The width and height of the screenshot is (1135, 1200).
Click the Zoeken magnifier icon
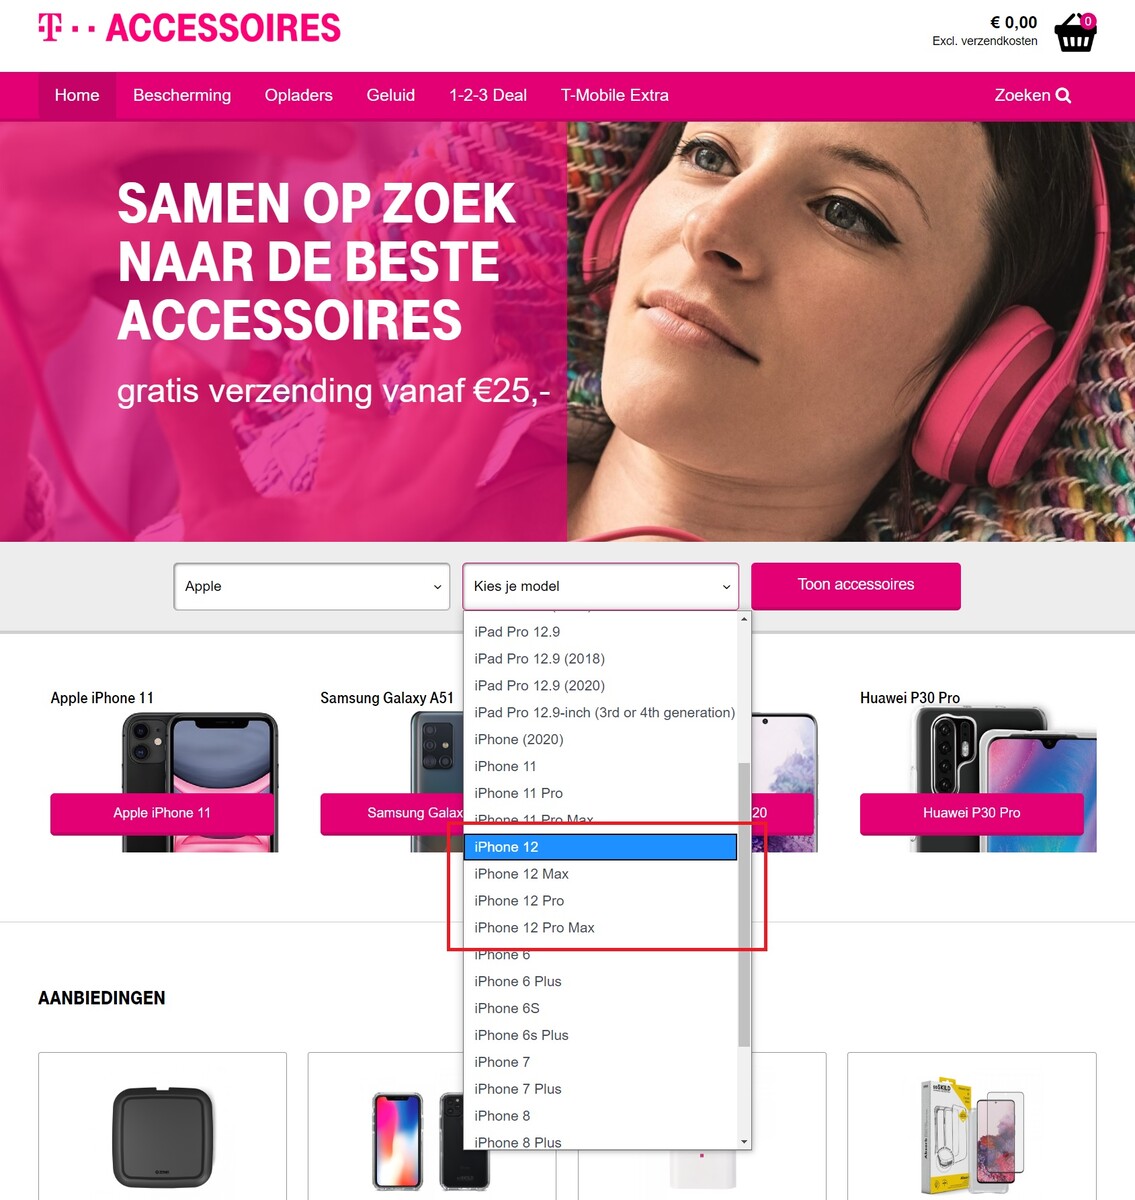[x=1063, y=96]
